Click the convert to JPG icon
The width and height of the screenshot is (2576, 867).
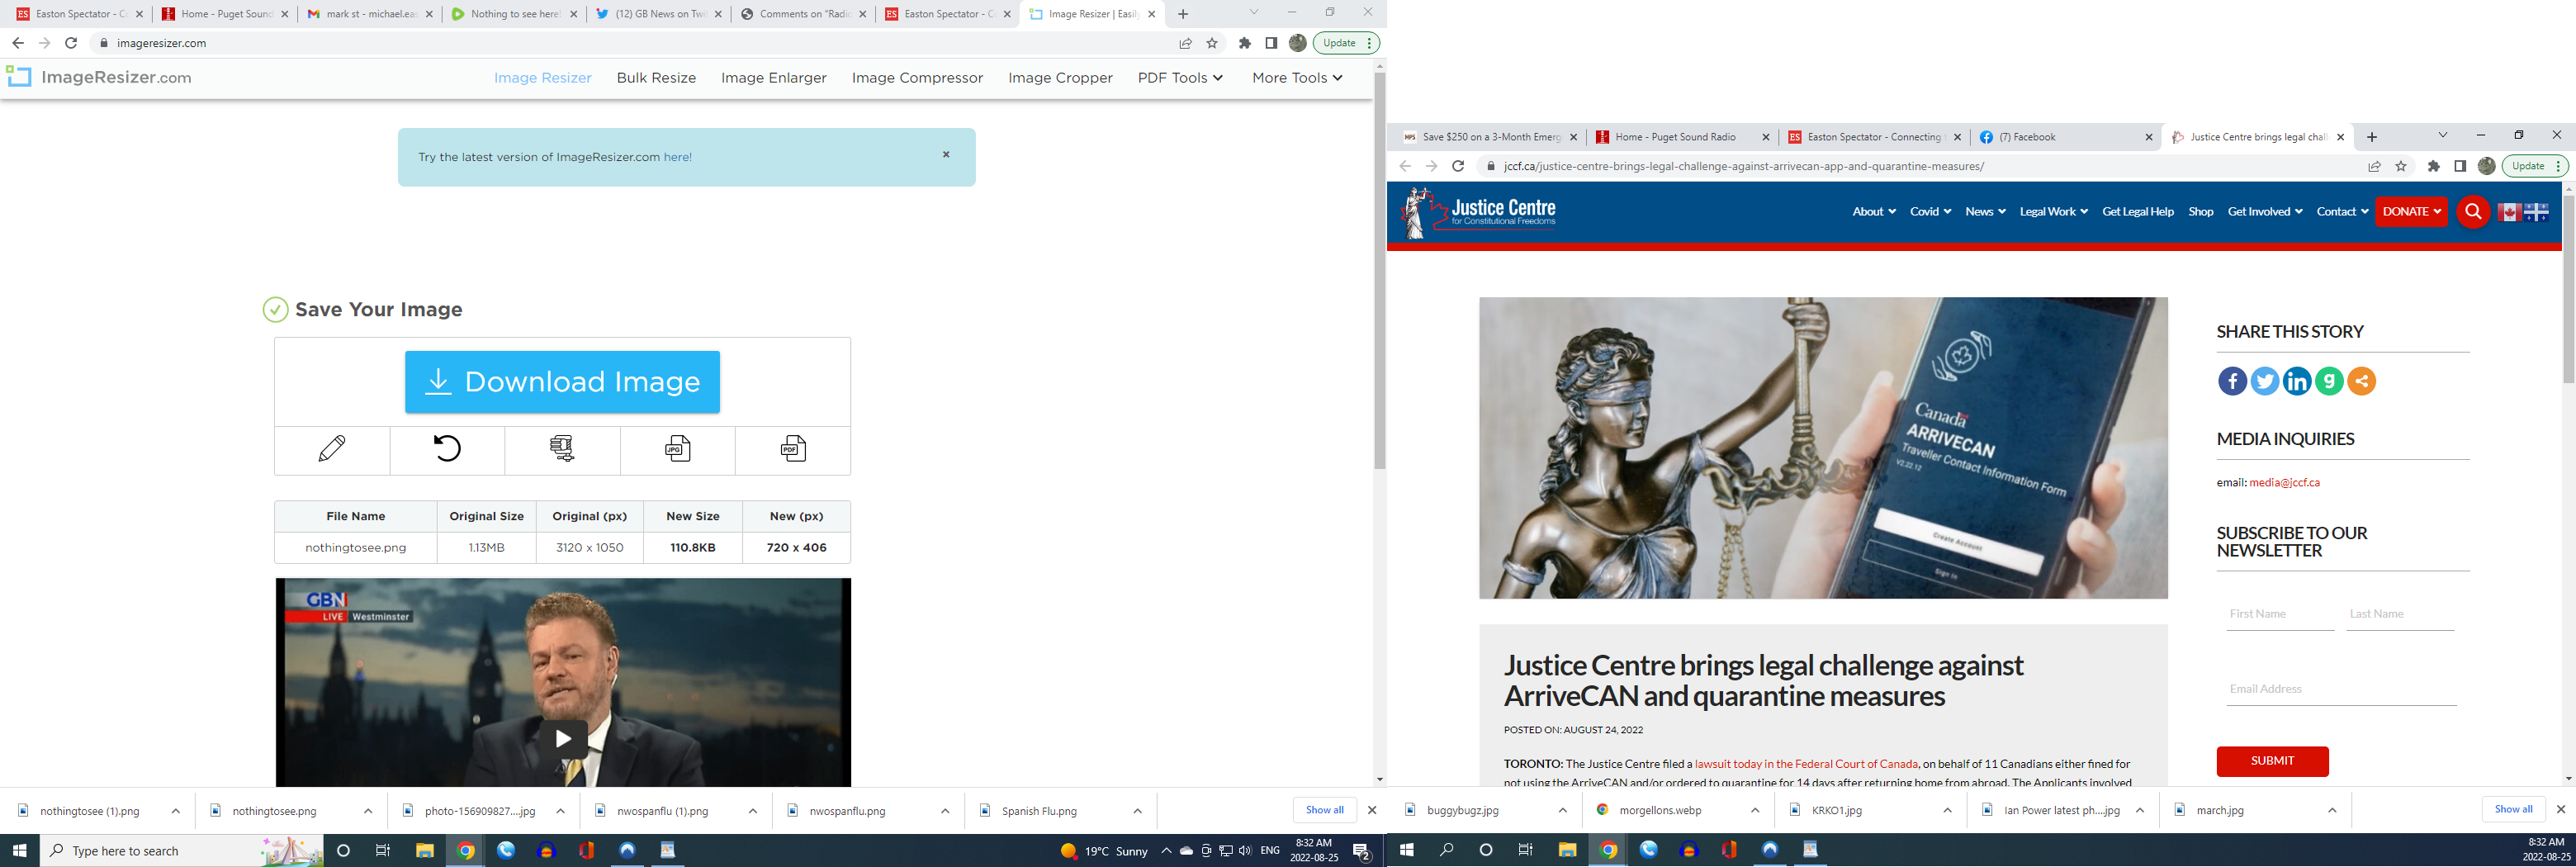point(677,449)
